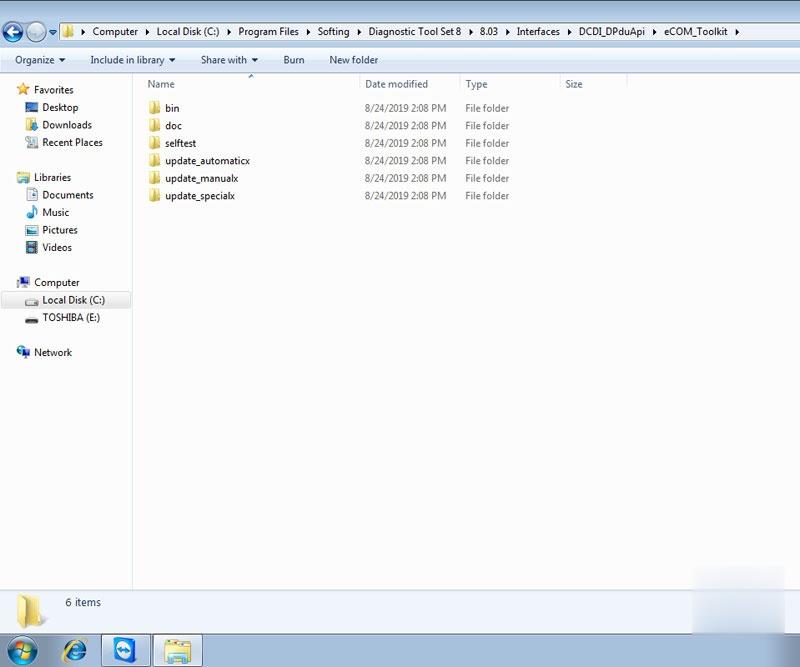Expand the Include in library dropdown

(132, 60)
